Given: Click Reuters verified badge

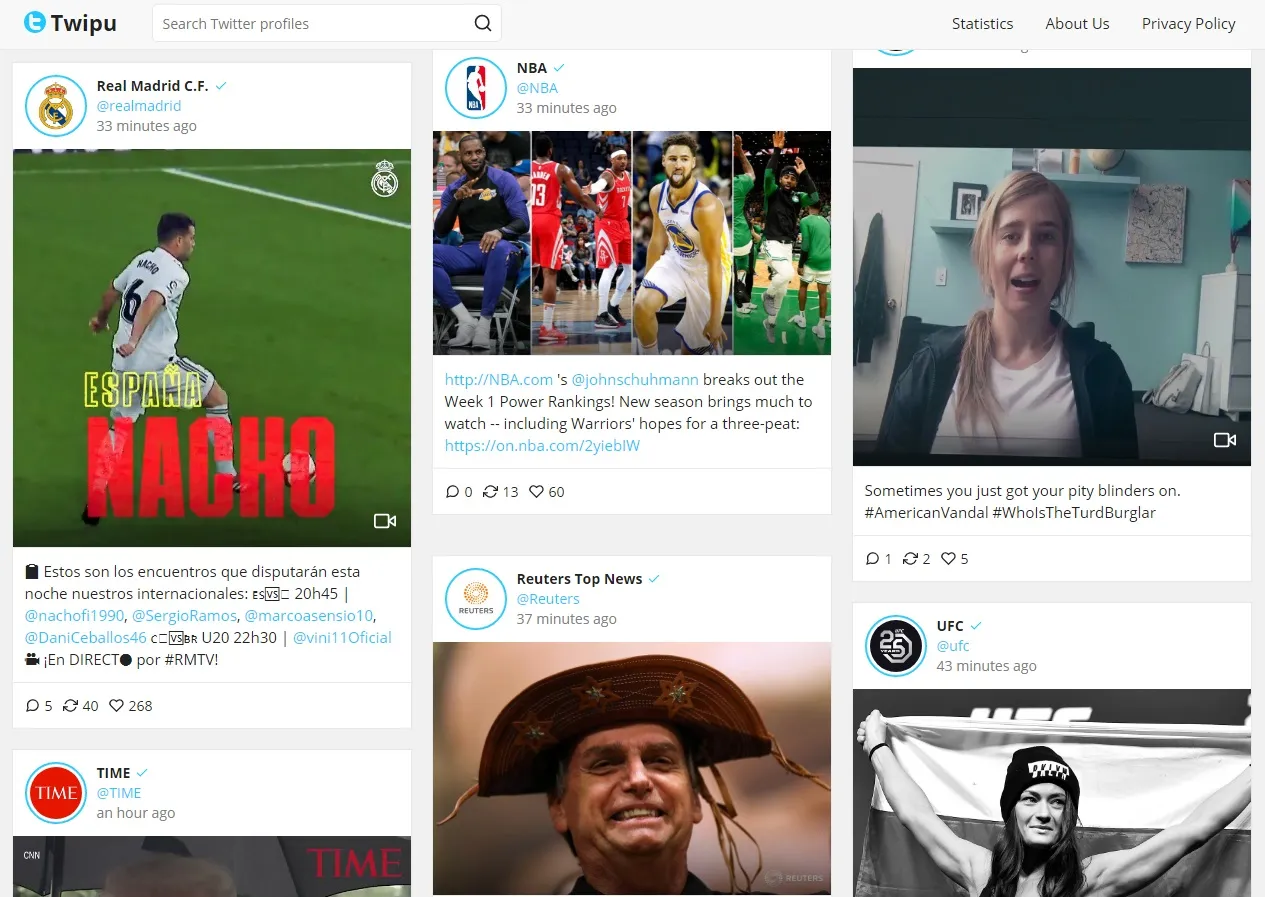Looking at the screenshot, I should click(654, 579).
